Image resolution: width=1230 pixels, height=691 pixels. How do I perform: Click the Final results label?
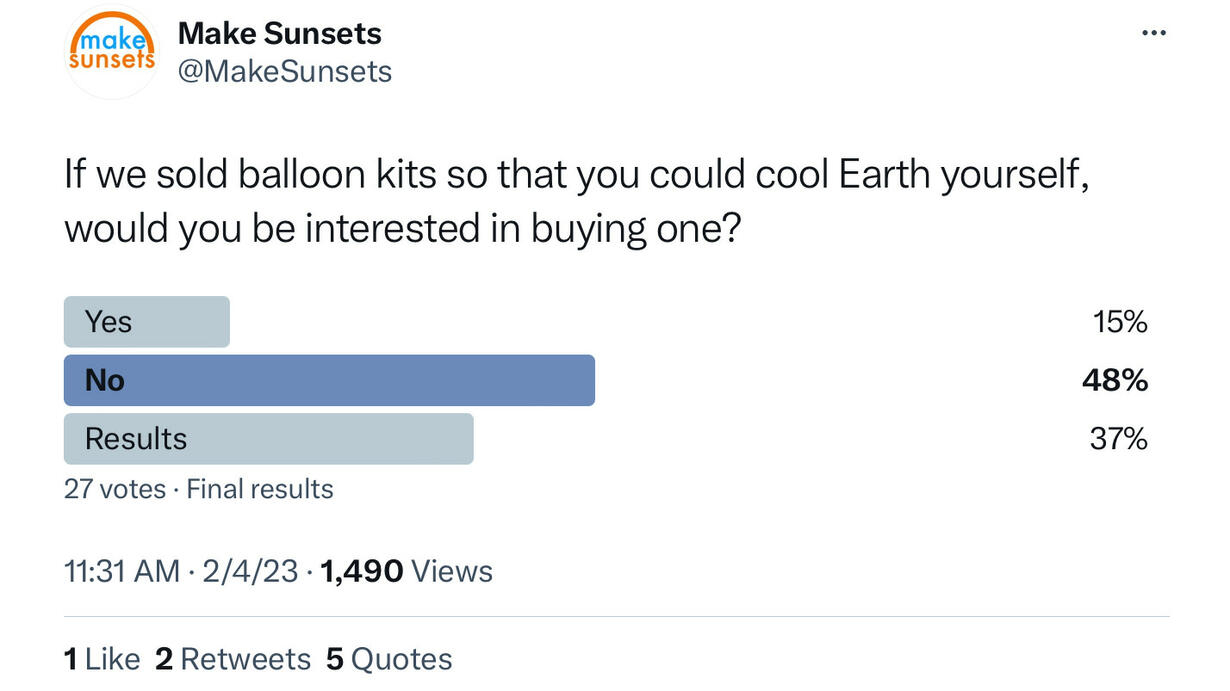pyautogui.click(x=260, y=489)
